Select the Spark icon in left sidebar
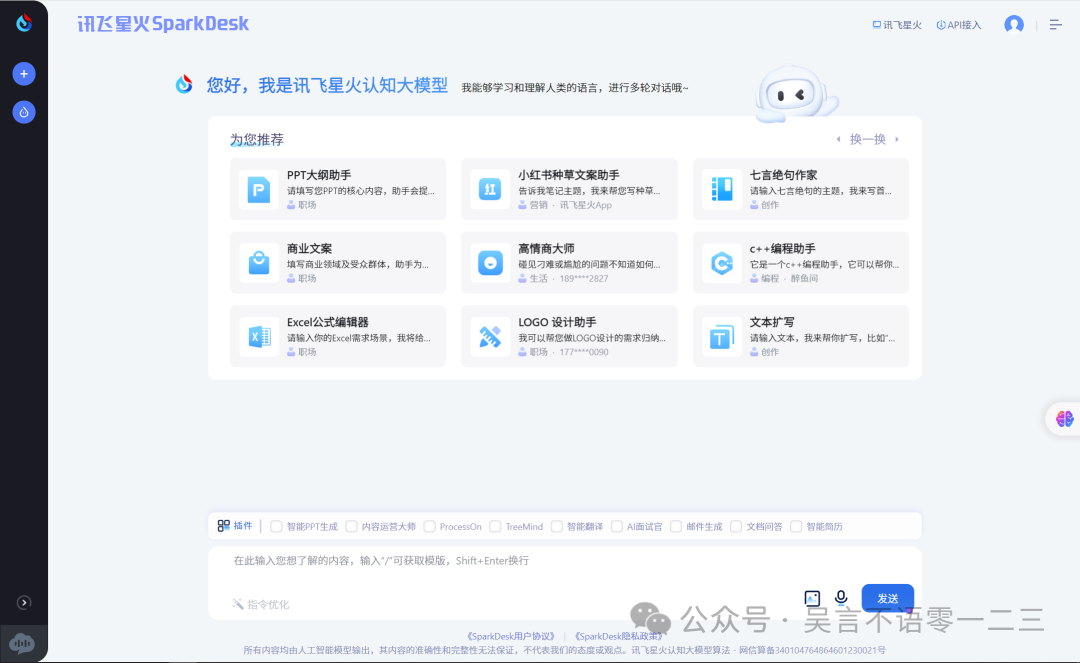 click(x=23, y=112)
